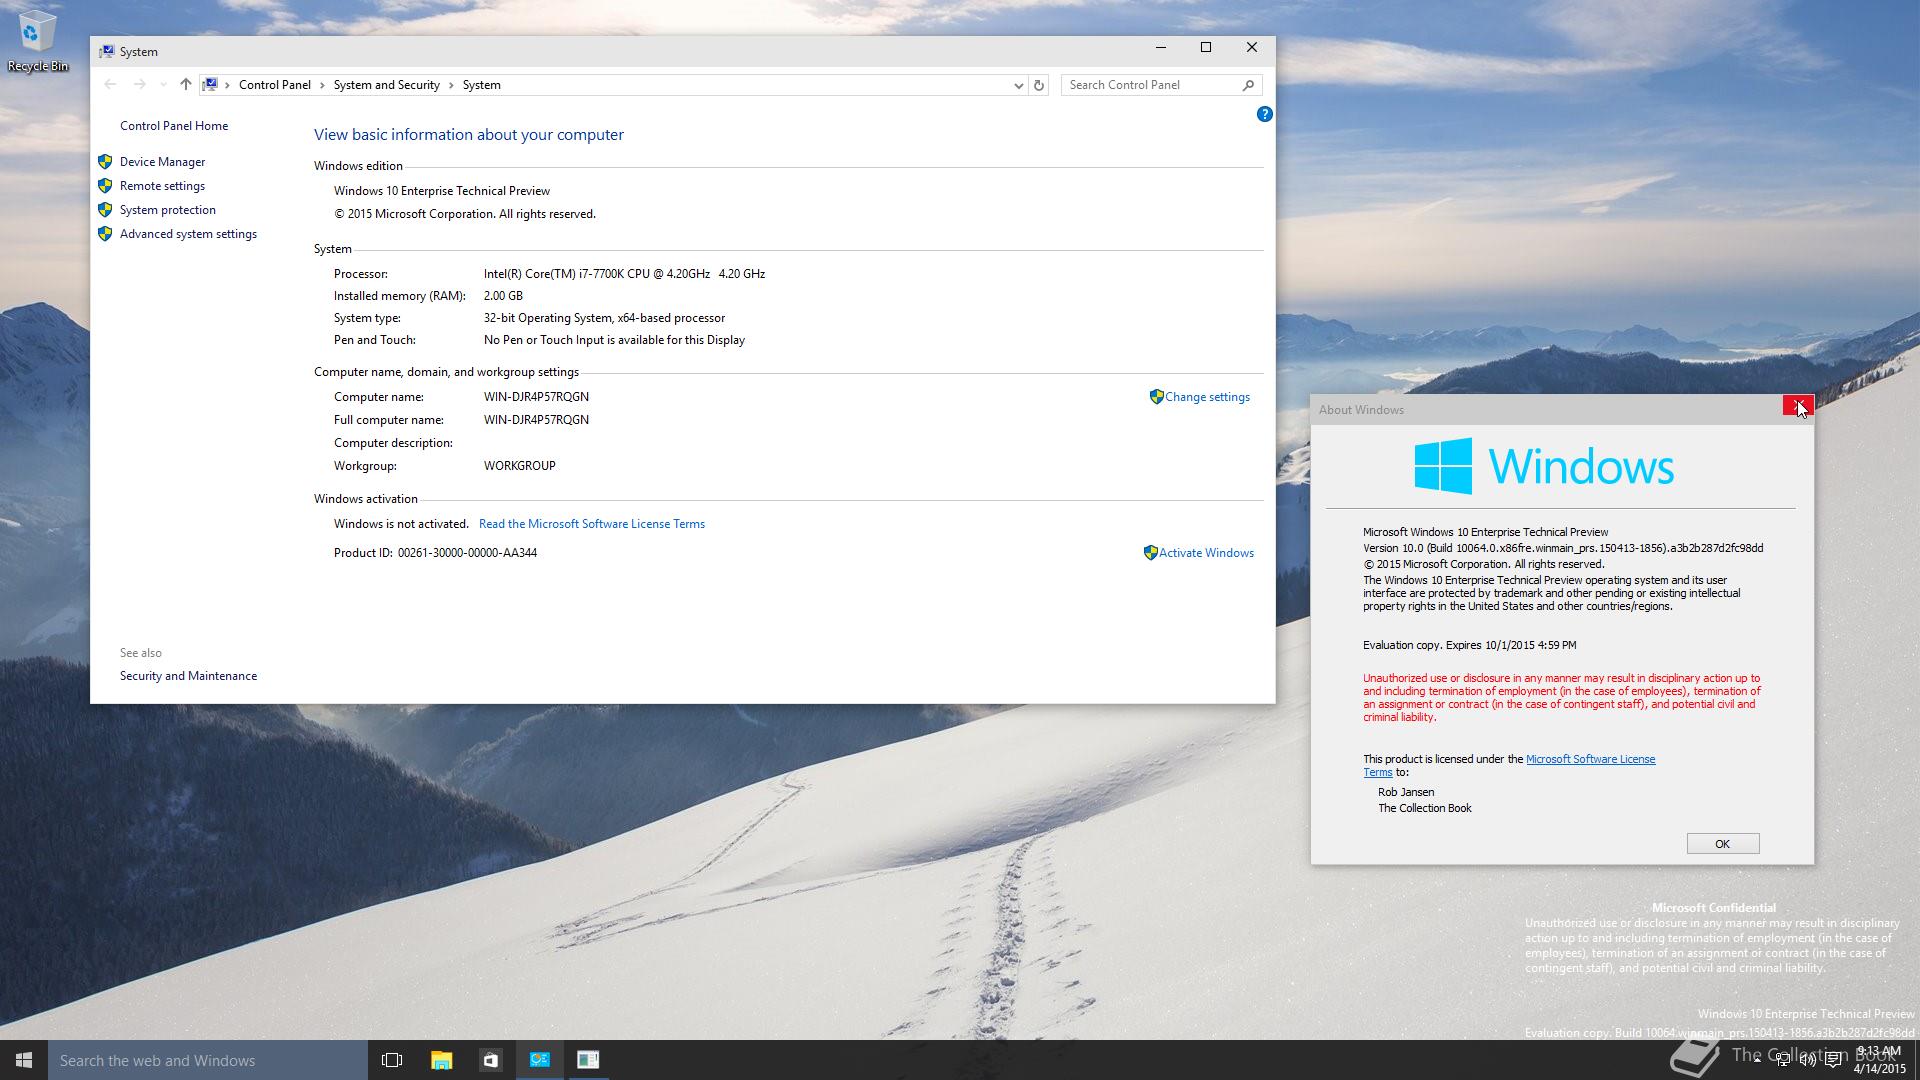Viewport: 1920px width, 1080px height.
Task: Minimize the System window
Action: 1161,47
